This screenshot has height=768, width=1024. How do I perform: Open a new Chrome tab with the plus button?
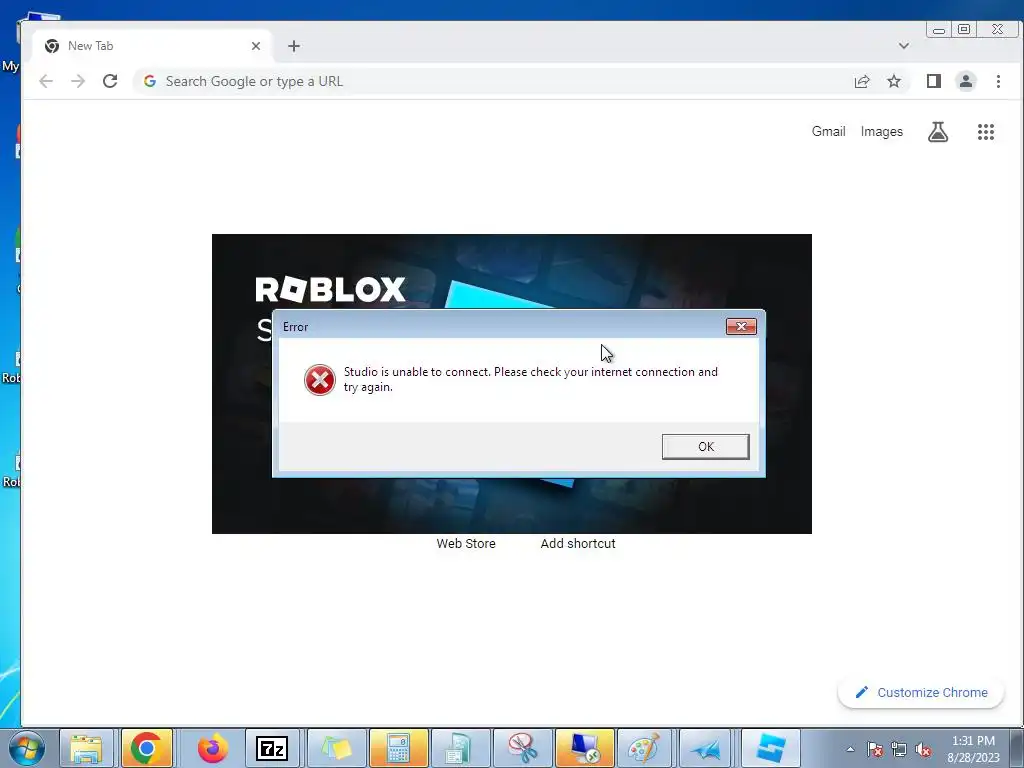(294, 46)
